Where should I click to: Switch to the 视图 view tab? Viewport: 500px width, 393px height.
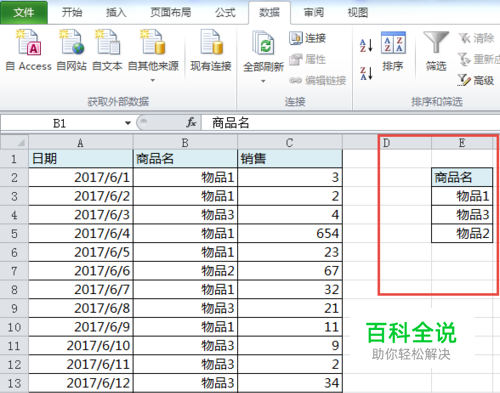click(358, 12)
